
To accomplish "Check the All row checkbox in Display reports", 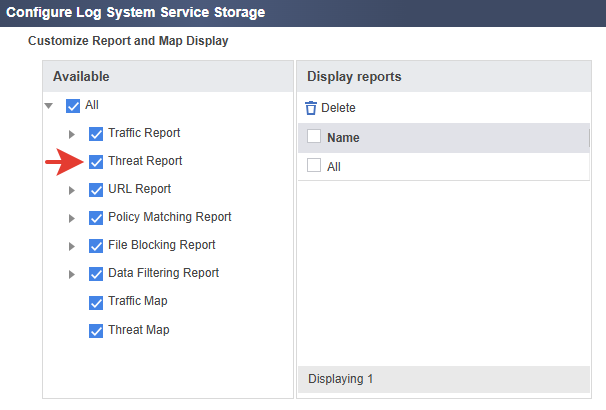I will 314,167.
